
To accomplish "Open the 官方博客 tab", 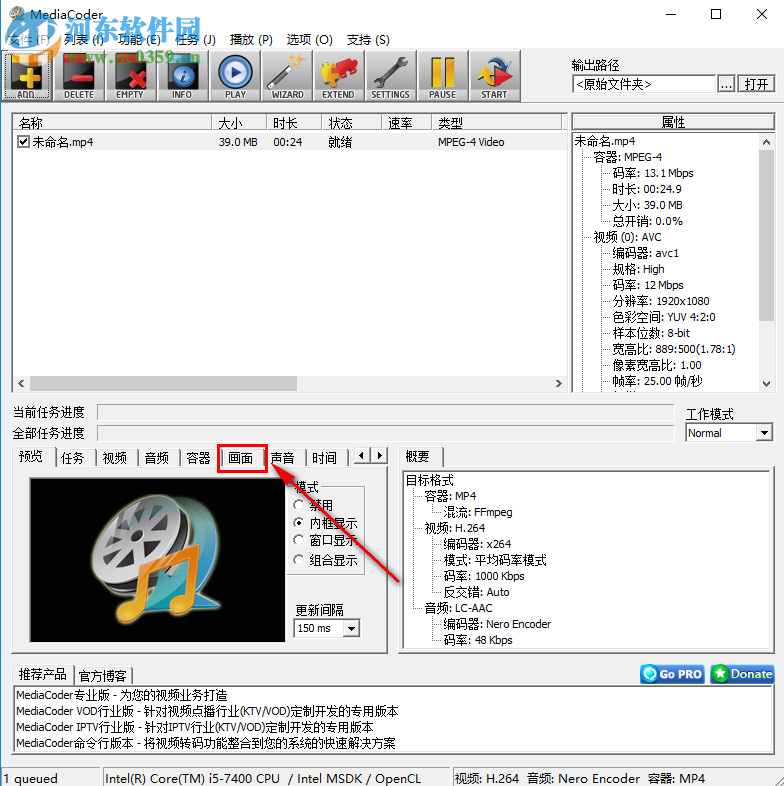I will [103, 676].
